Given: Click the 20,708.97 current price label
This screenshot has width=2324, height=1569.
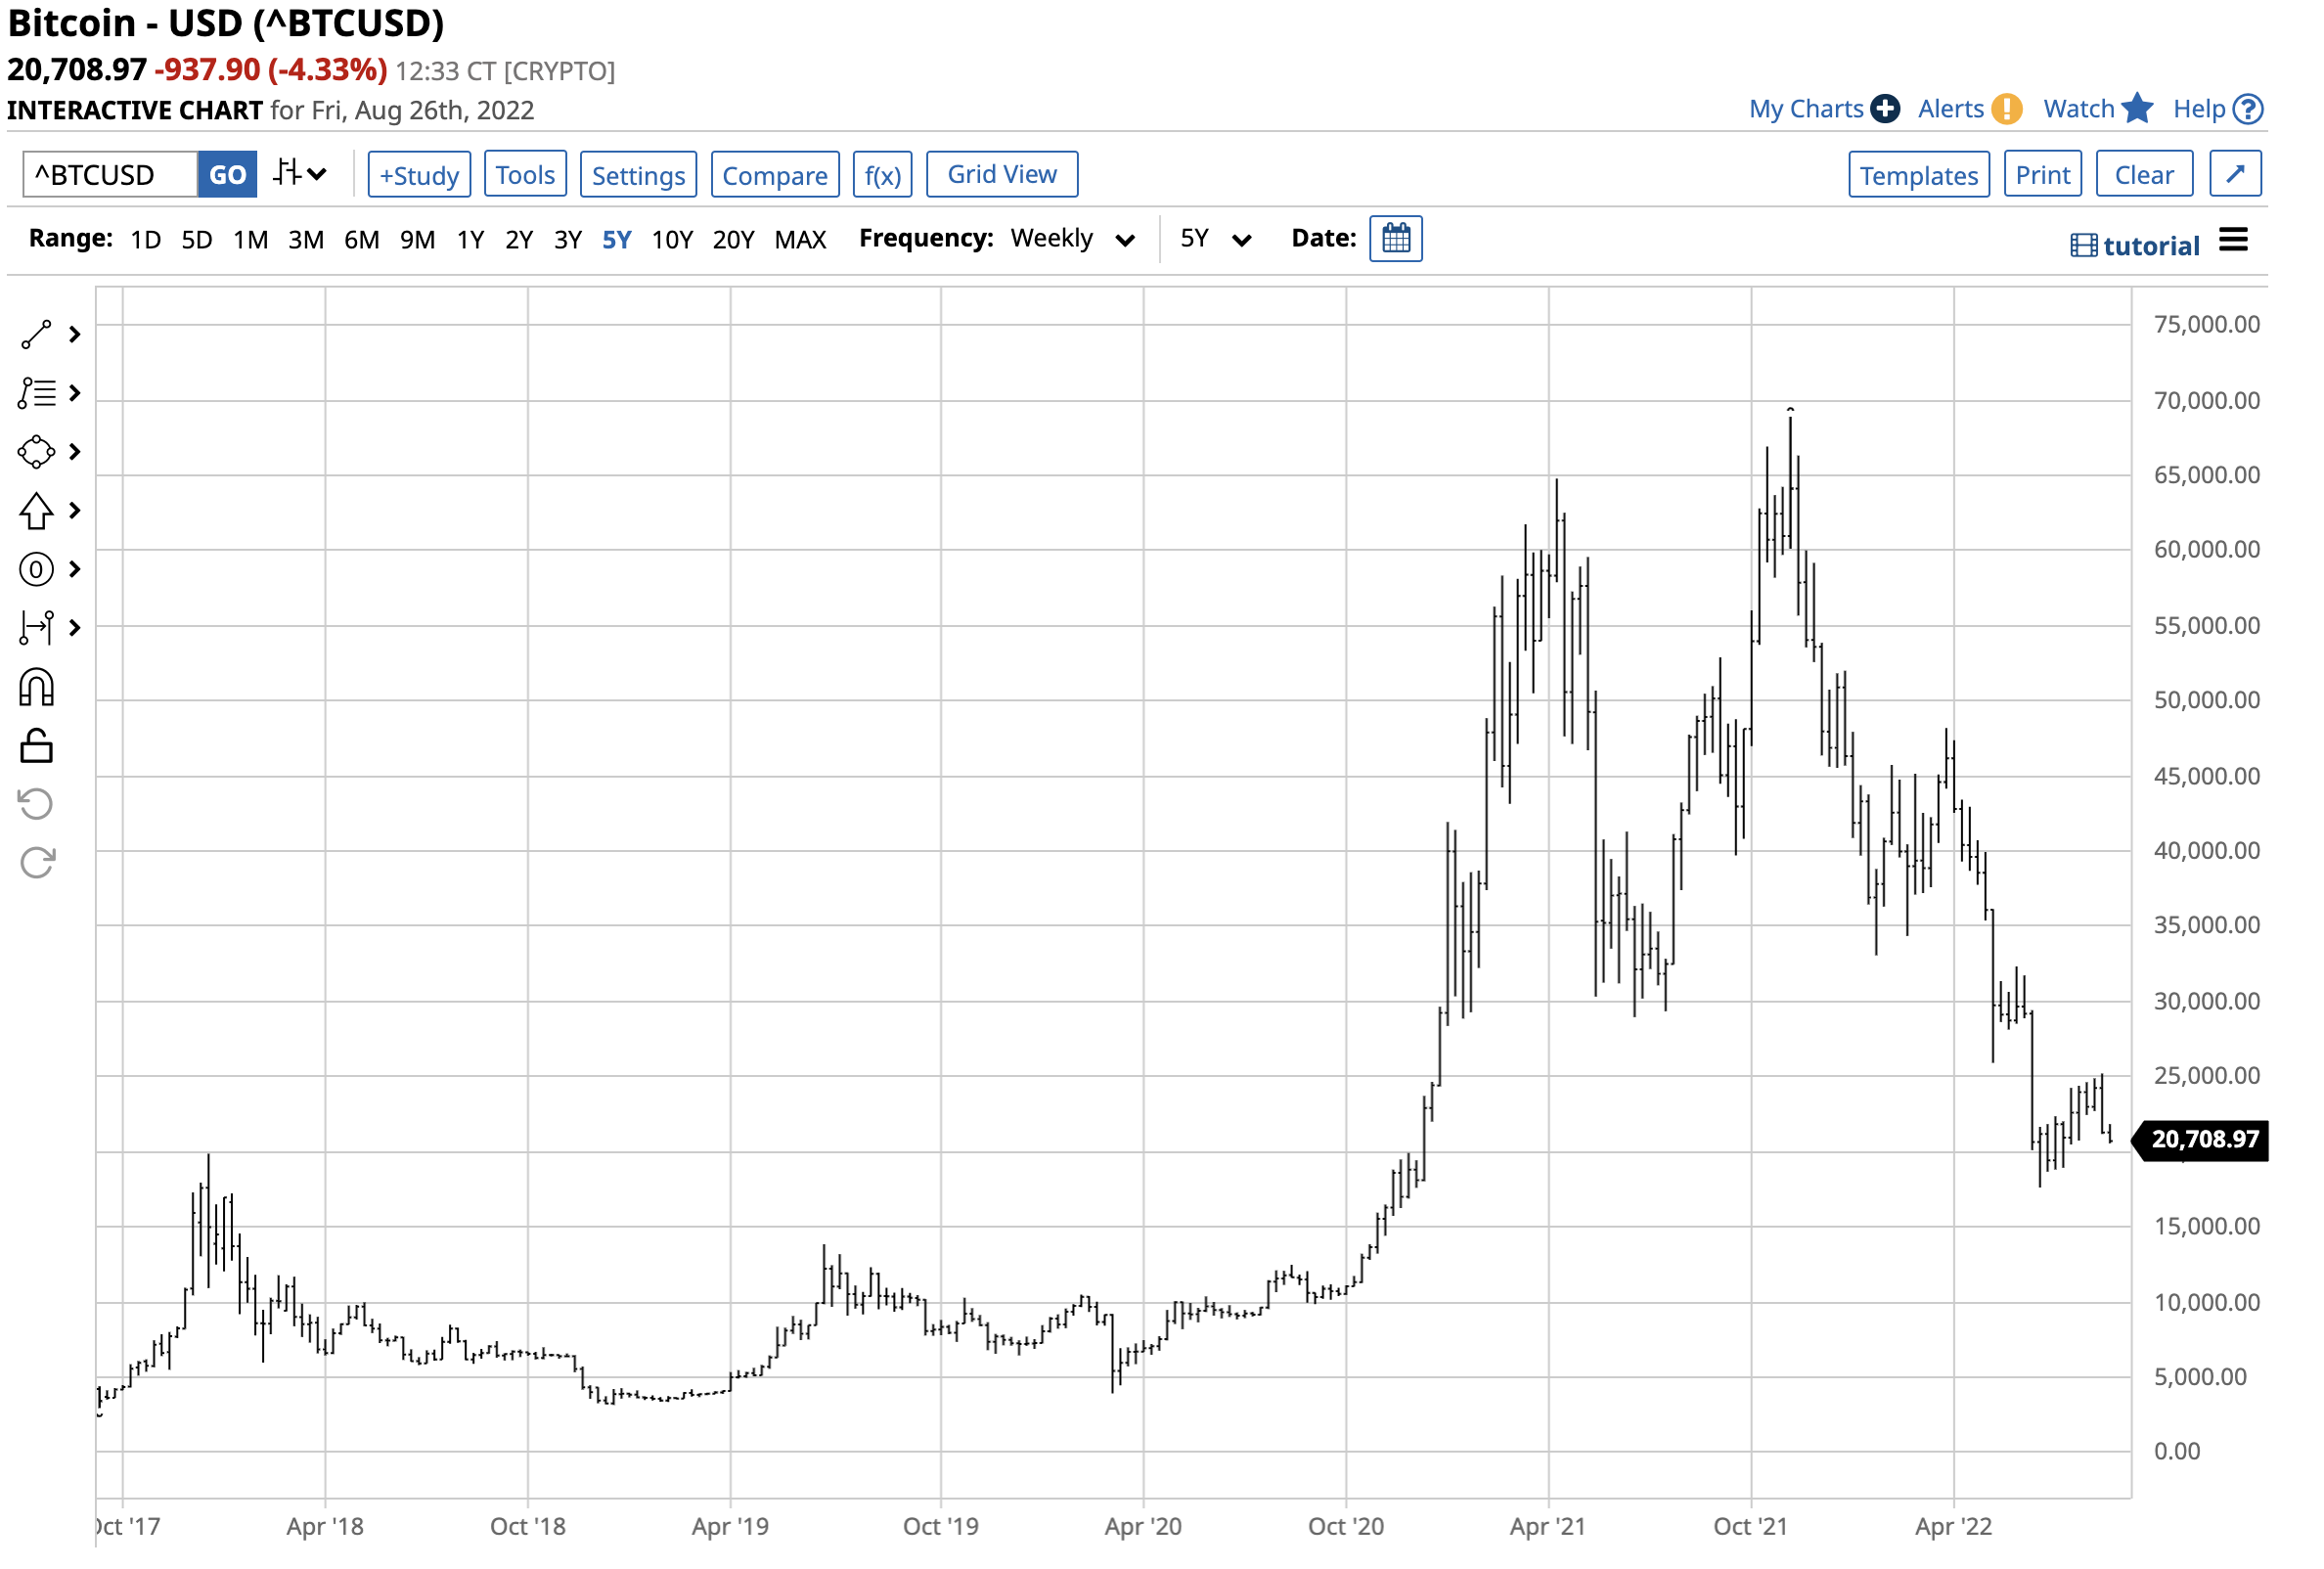Looking at the screenshot, I should (x=2202, y=1141).
